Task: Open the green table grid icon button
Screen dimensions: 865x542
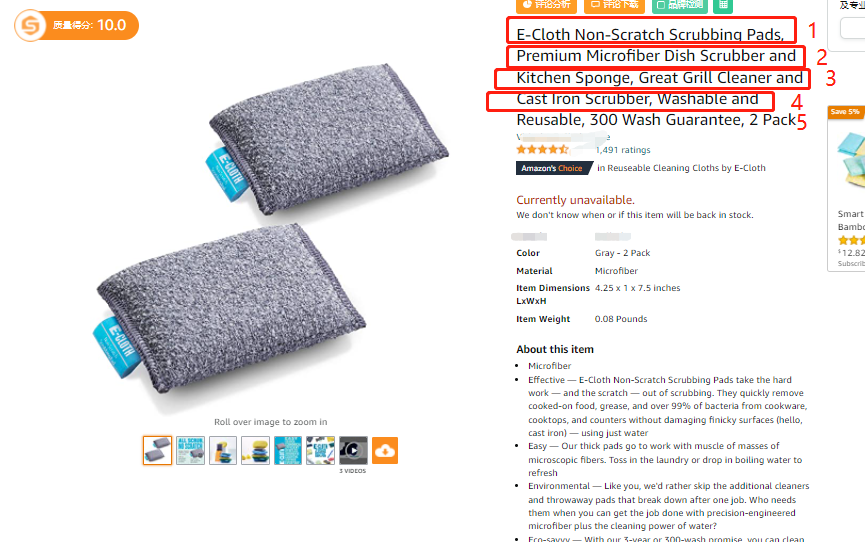Action: pos(723,6)
